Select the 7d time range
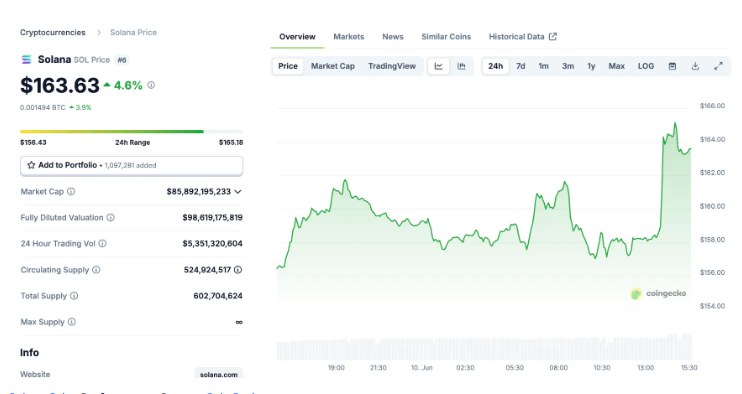This screenshot has width=742, height=394. (x=521, y=66)
